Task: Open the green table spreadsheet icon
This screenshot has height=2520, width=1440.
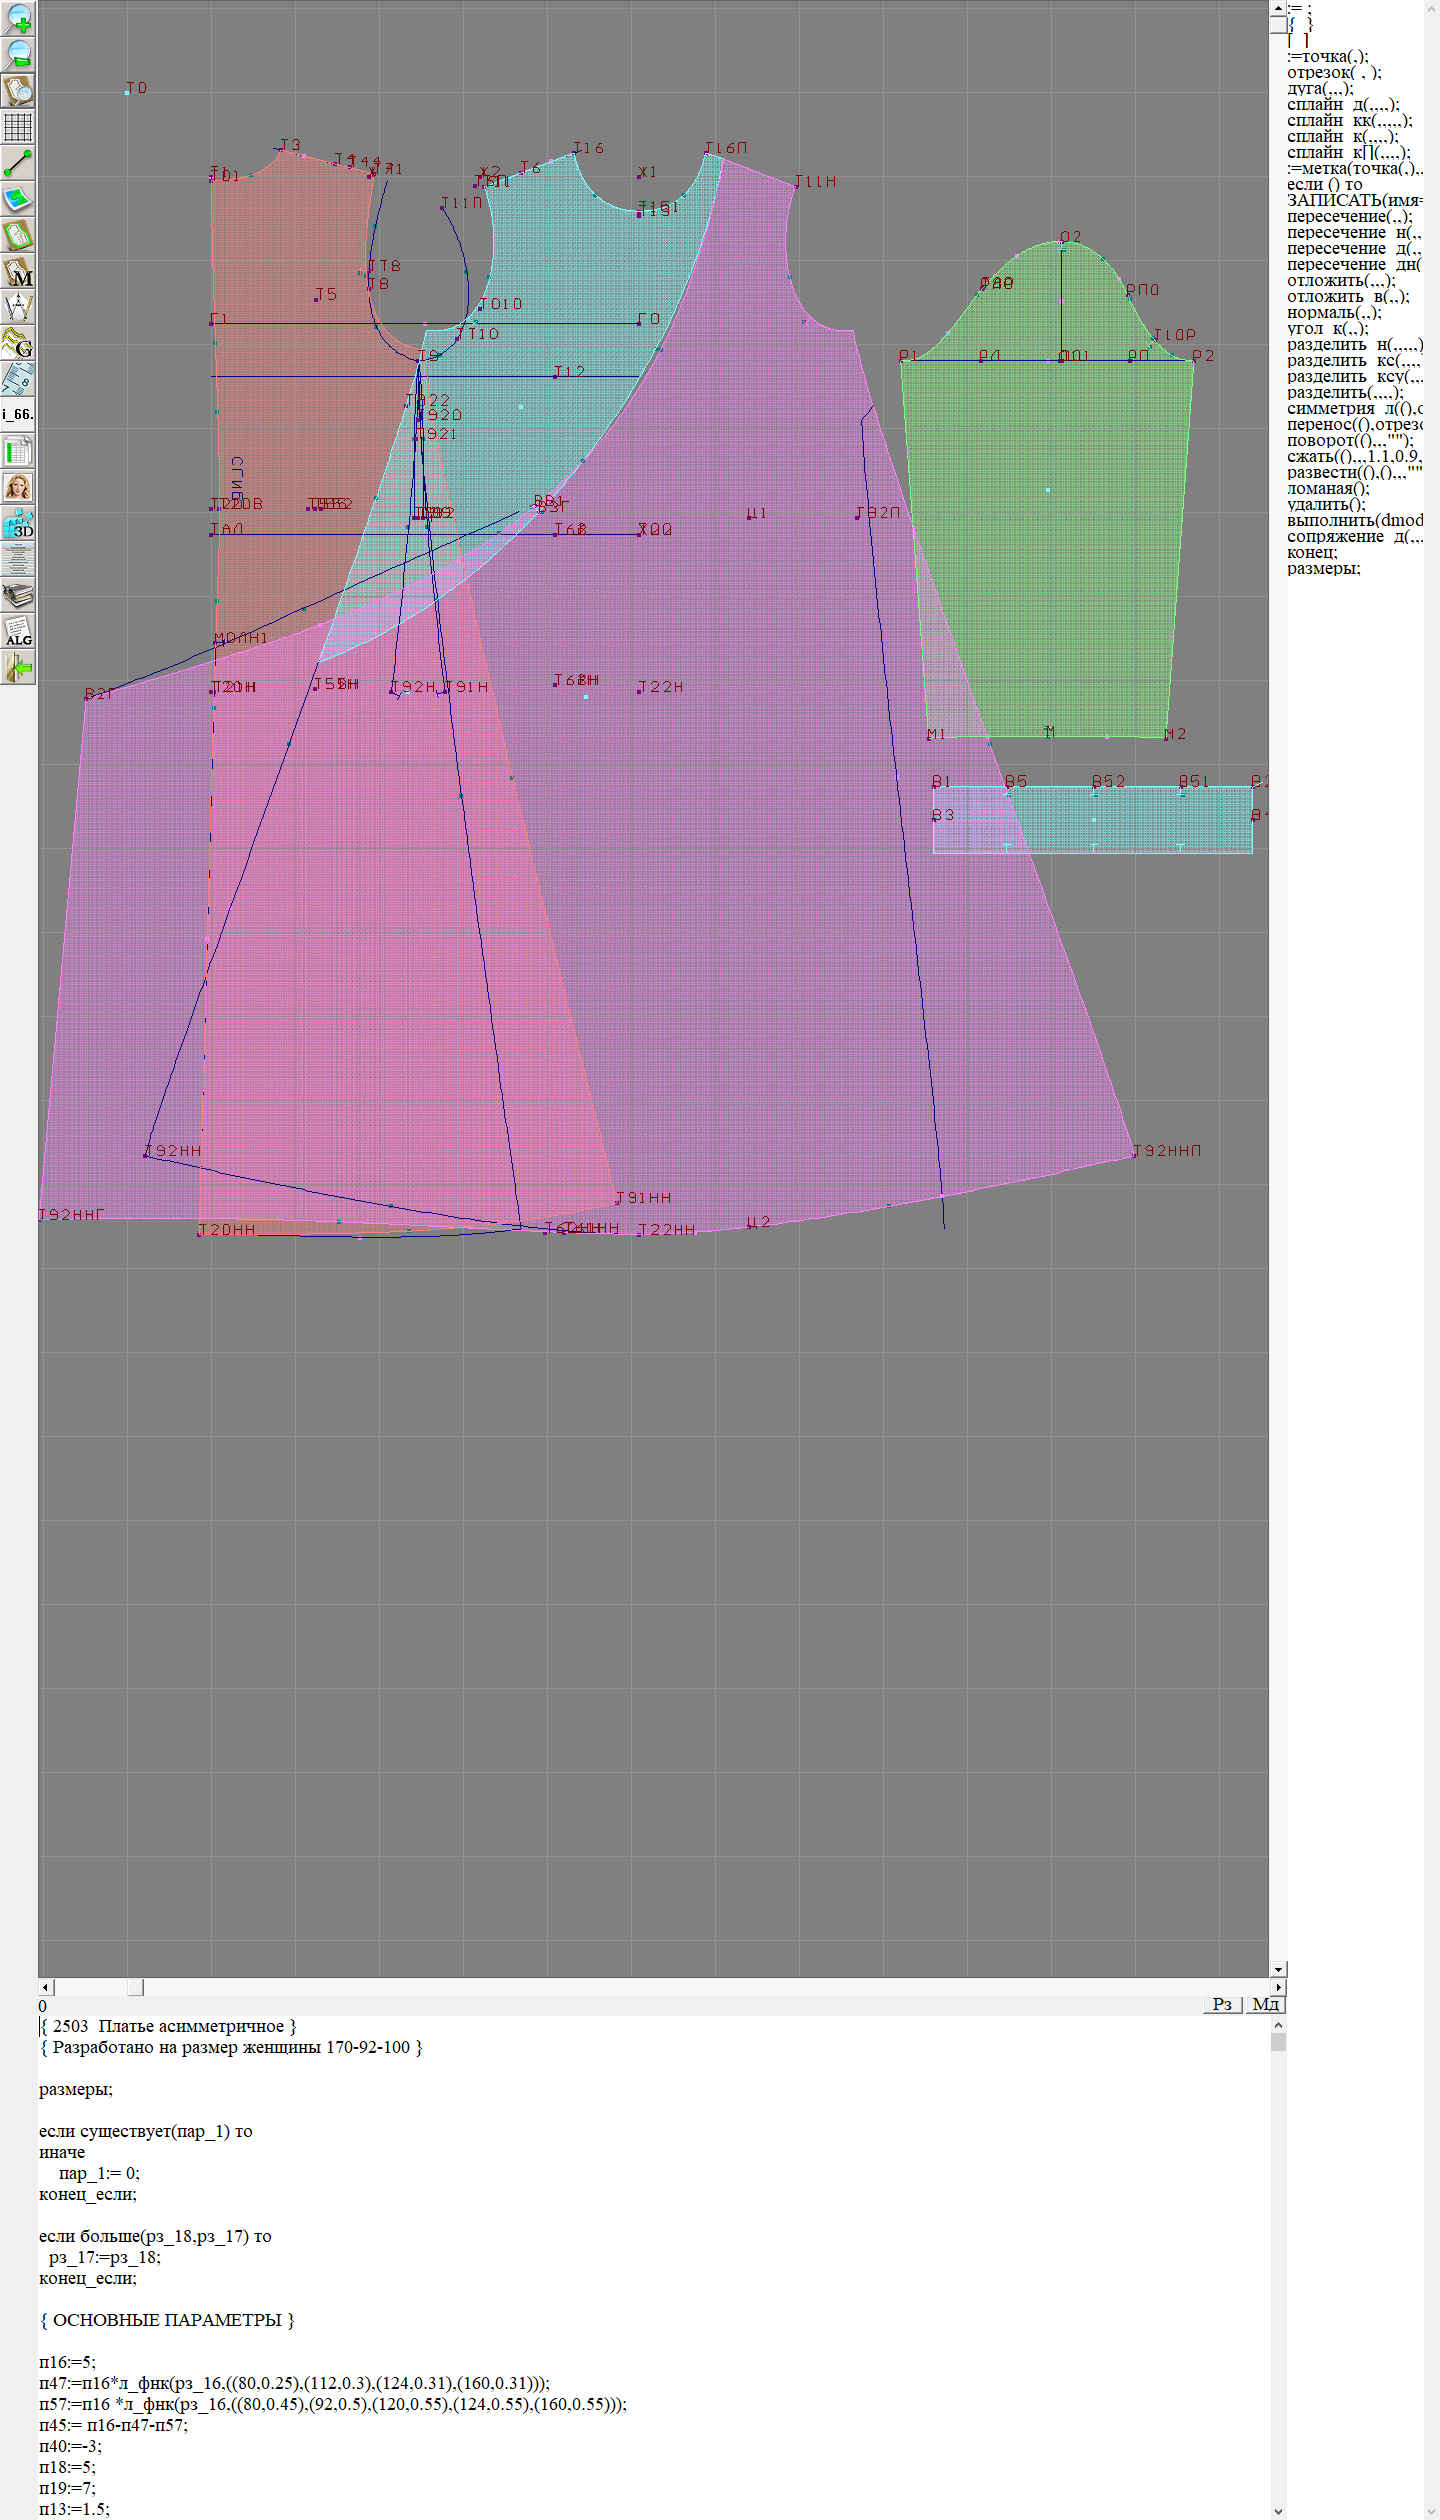Action: pos(18,452)
